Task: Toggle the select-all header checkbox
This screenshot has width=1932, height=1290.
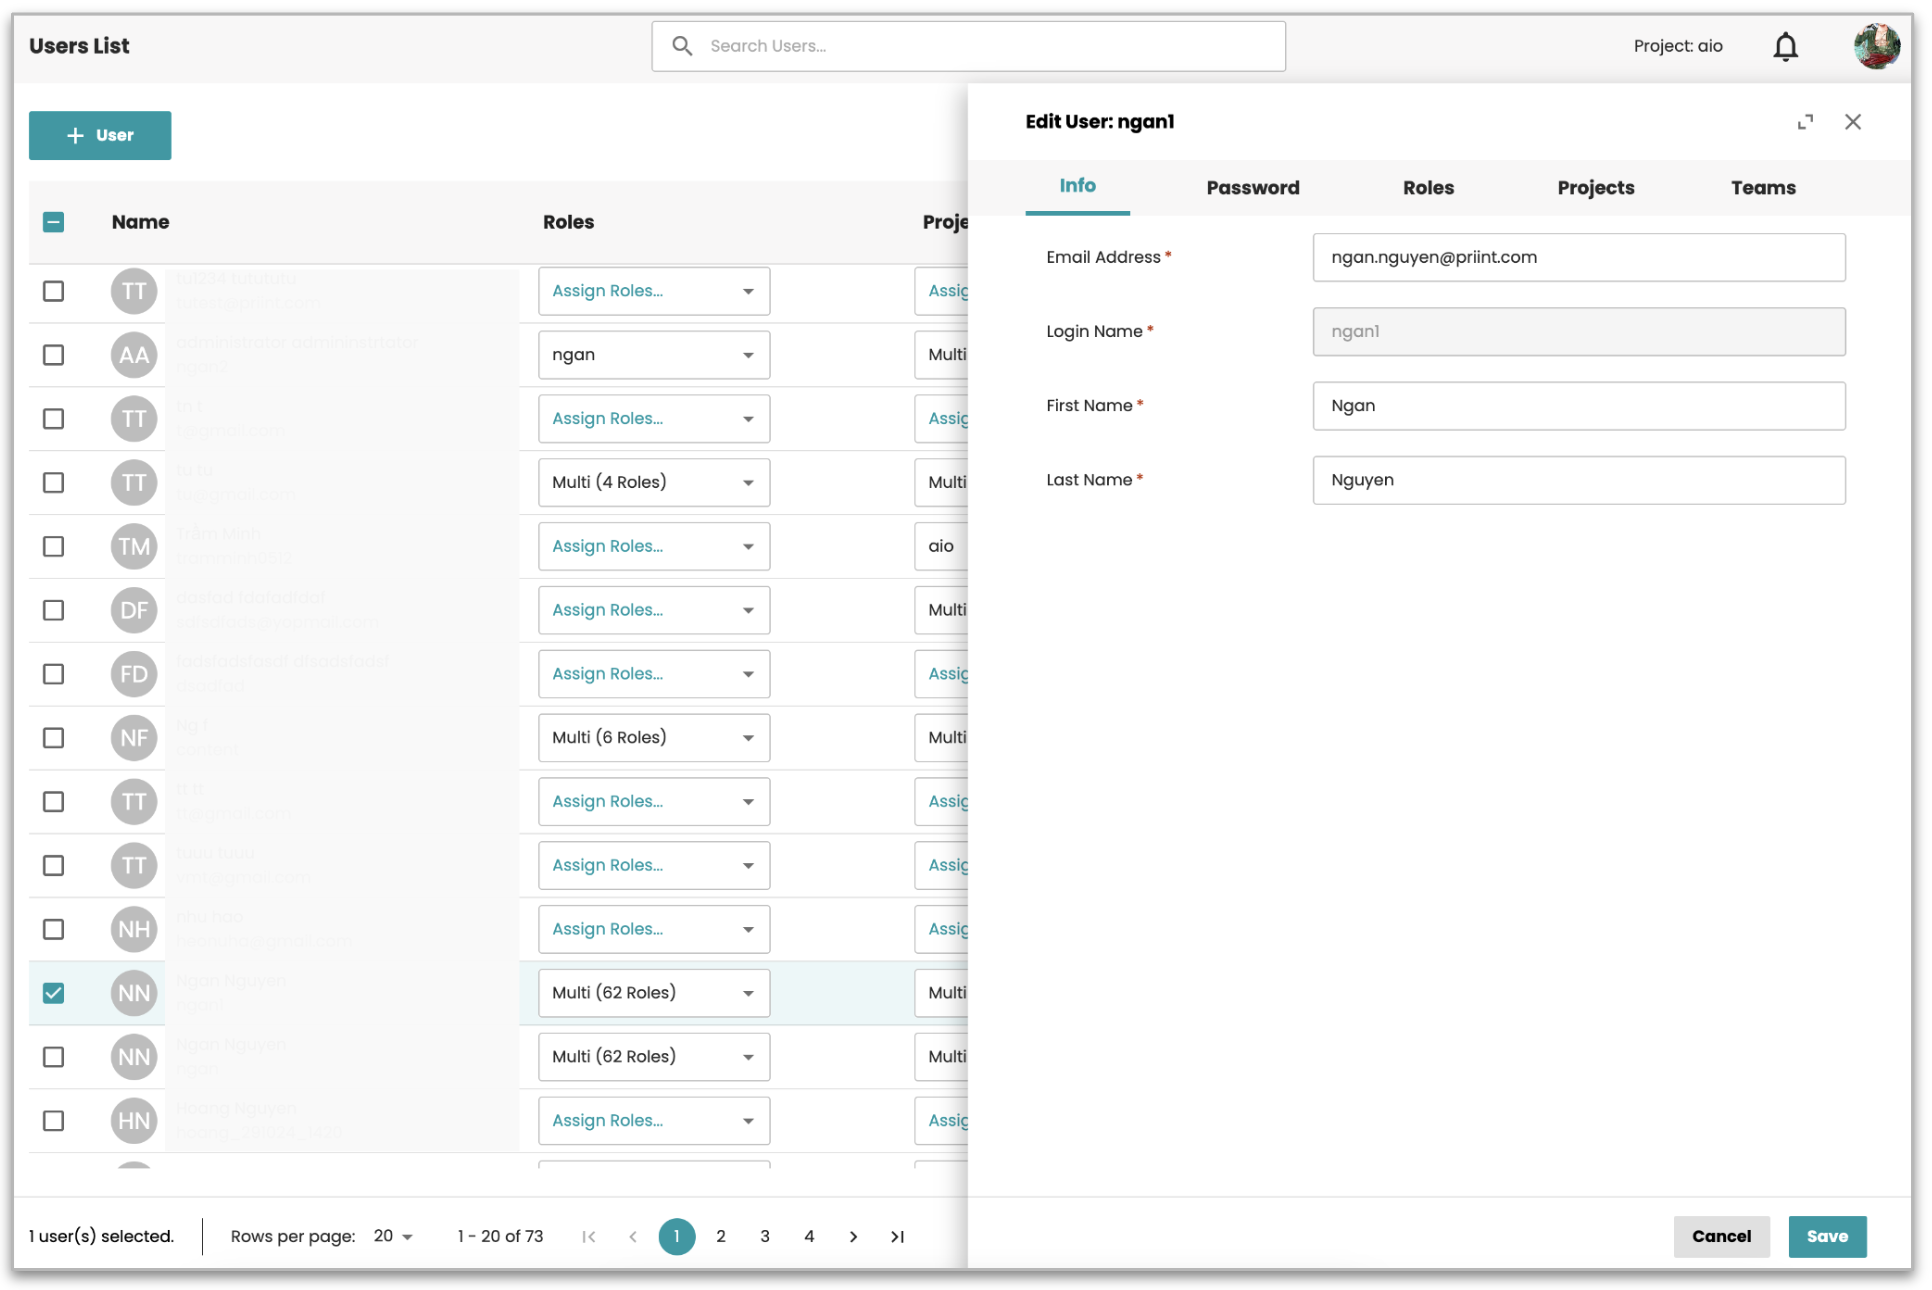Action: [54, 222]
